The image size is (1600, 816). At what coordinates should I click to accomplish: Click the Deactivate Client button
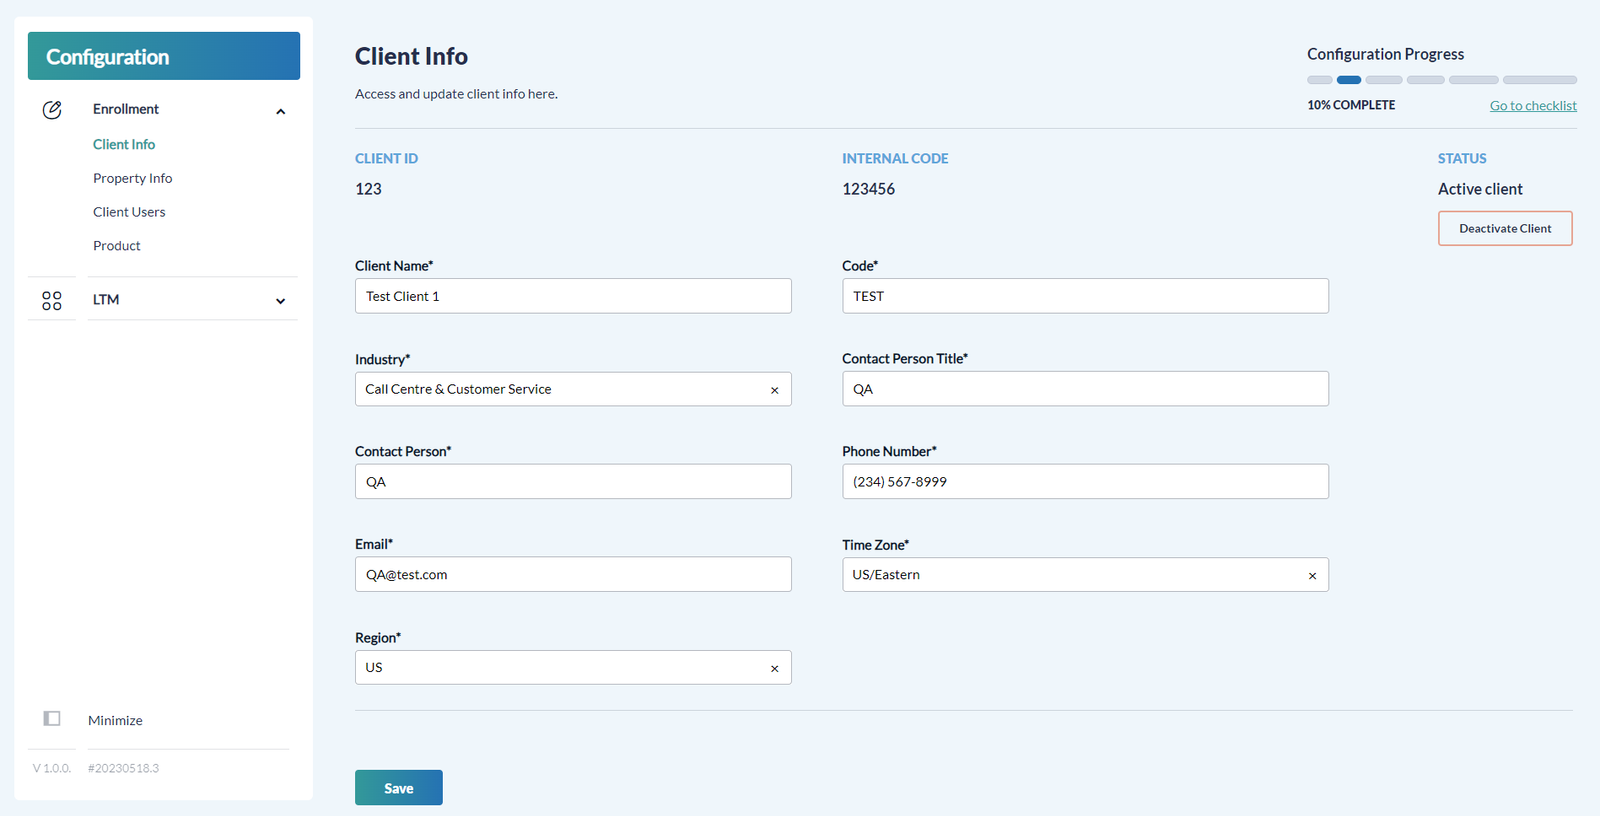(x=1505, y=228)
